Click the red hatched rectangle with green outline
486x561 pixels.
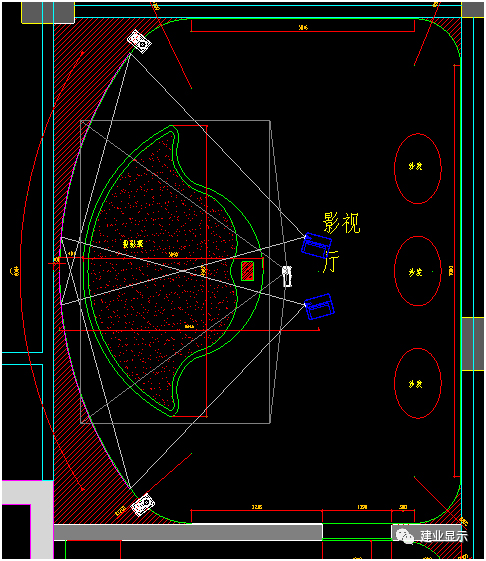(247, 271)
